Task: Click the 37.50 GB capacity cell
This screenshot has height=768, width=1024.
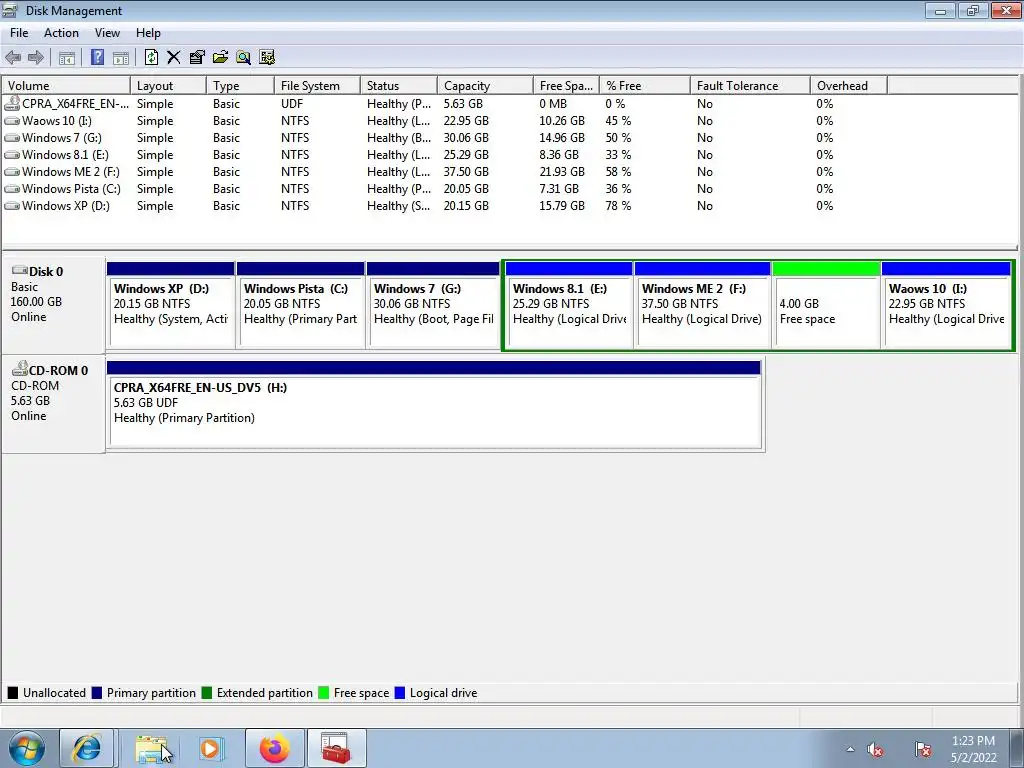Action: point(466,172)
